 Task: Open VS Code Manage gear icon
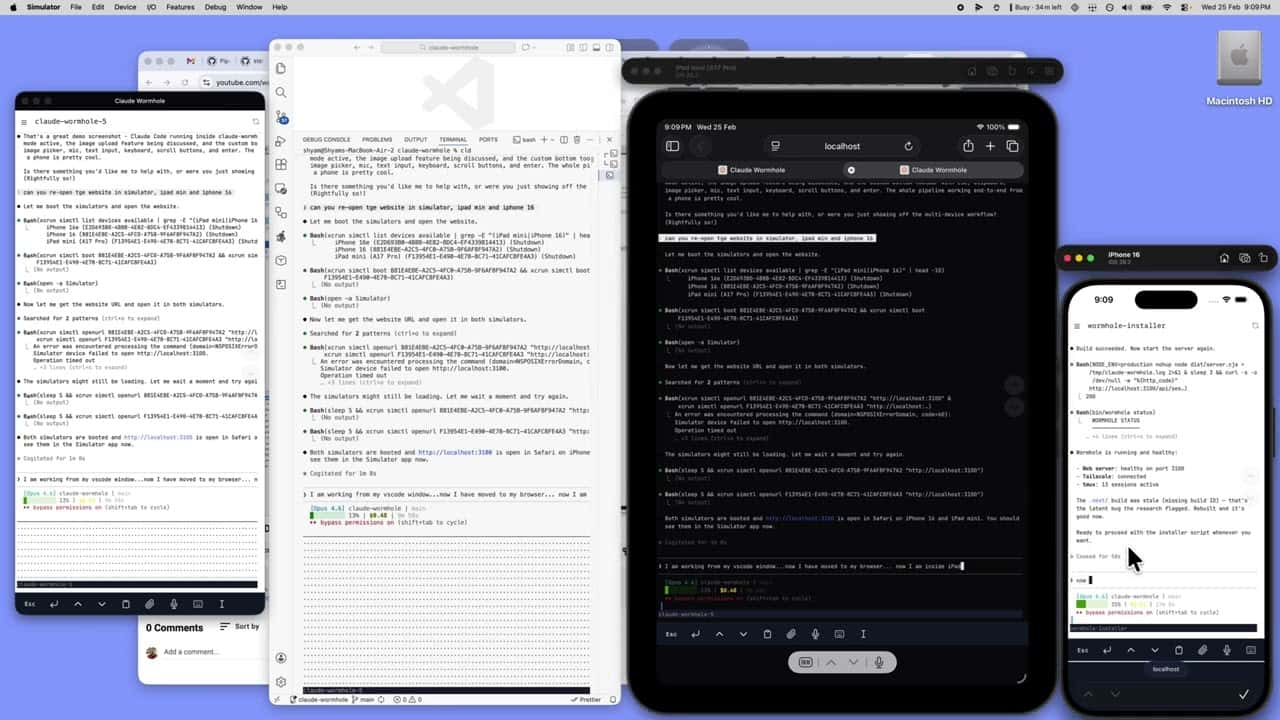[281, 682]
